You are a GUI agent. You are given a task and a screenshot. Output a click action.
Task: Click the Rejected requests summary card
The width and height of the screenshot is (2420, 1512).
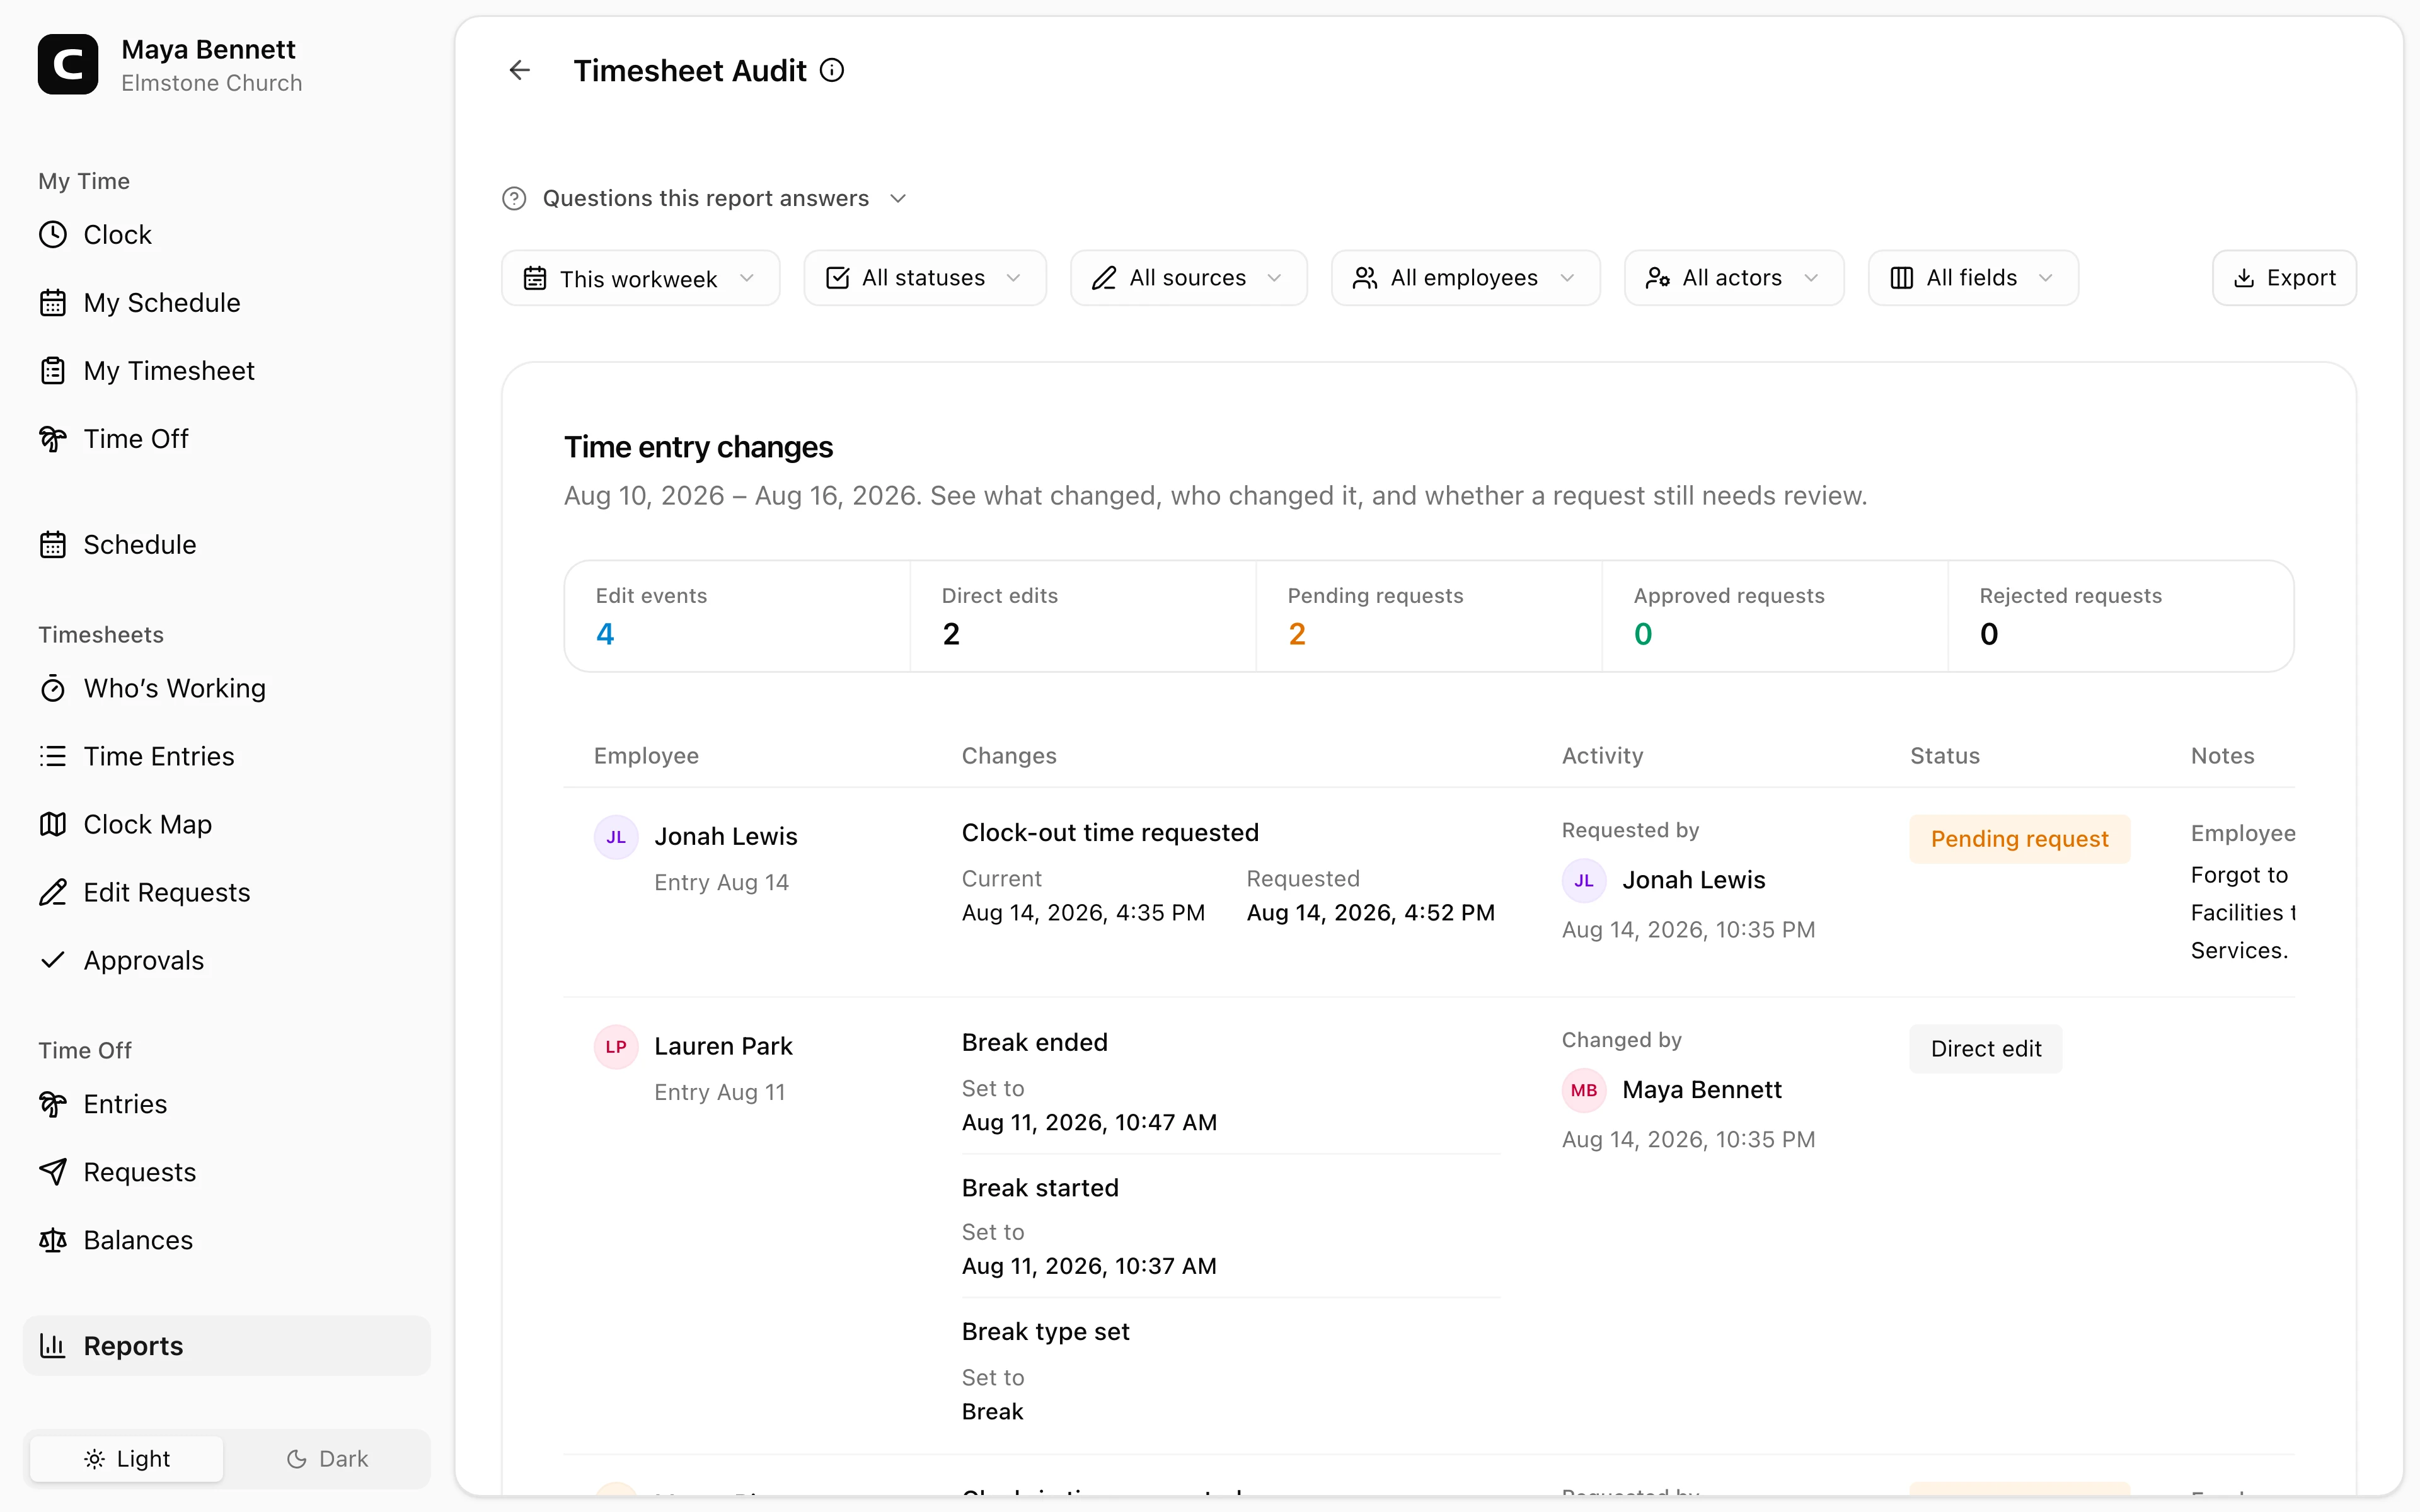click(2121, 616)
